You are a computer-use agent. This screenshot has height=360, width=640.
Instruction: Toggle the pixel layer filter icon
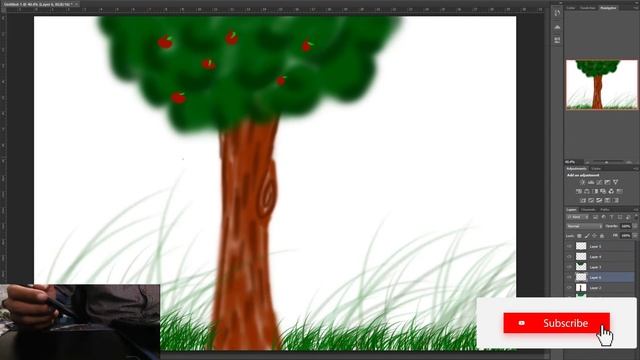pyautogui.click(x=595, y=217)
